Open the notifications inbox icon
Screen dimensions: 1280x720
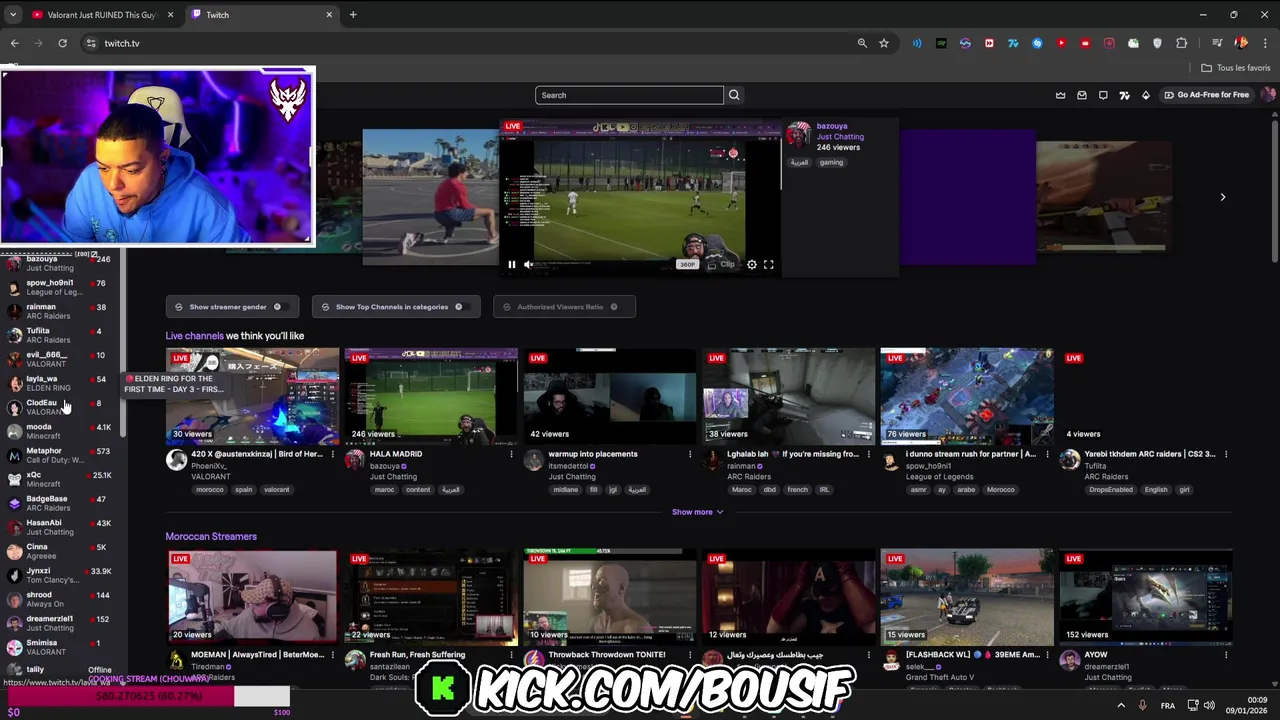1082,95
